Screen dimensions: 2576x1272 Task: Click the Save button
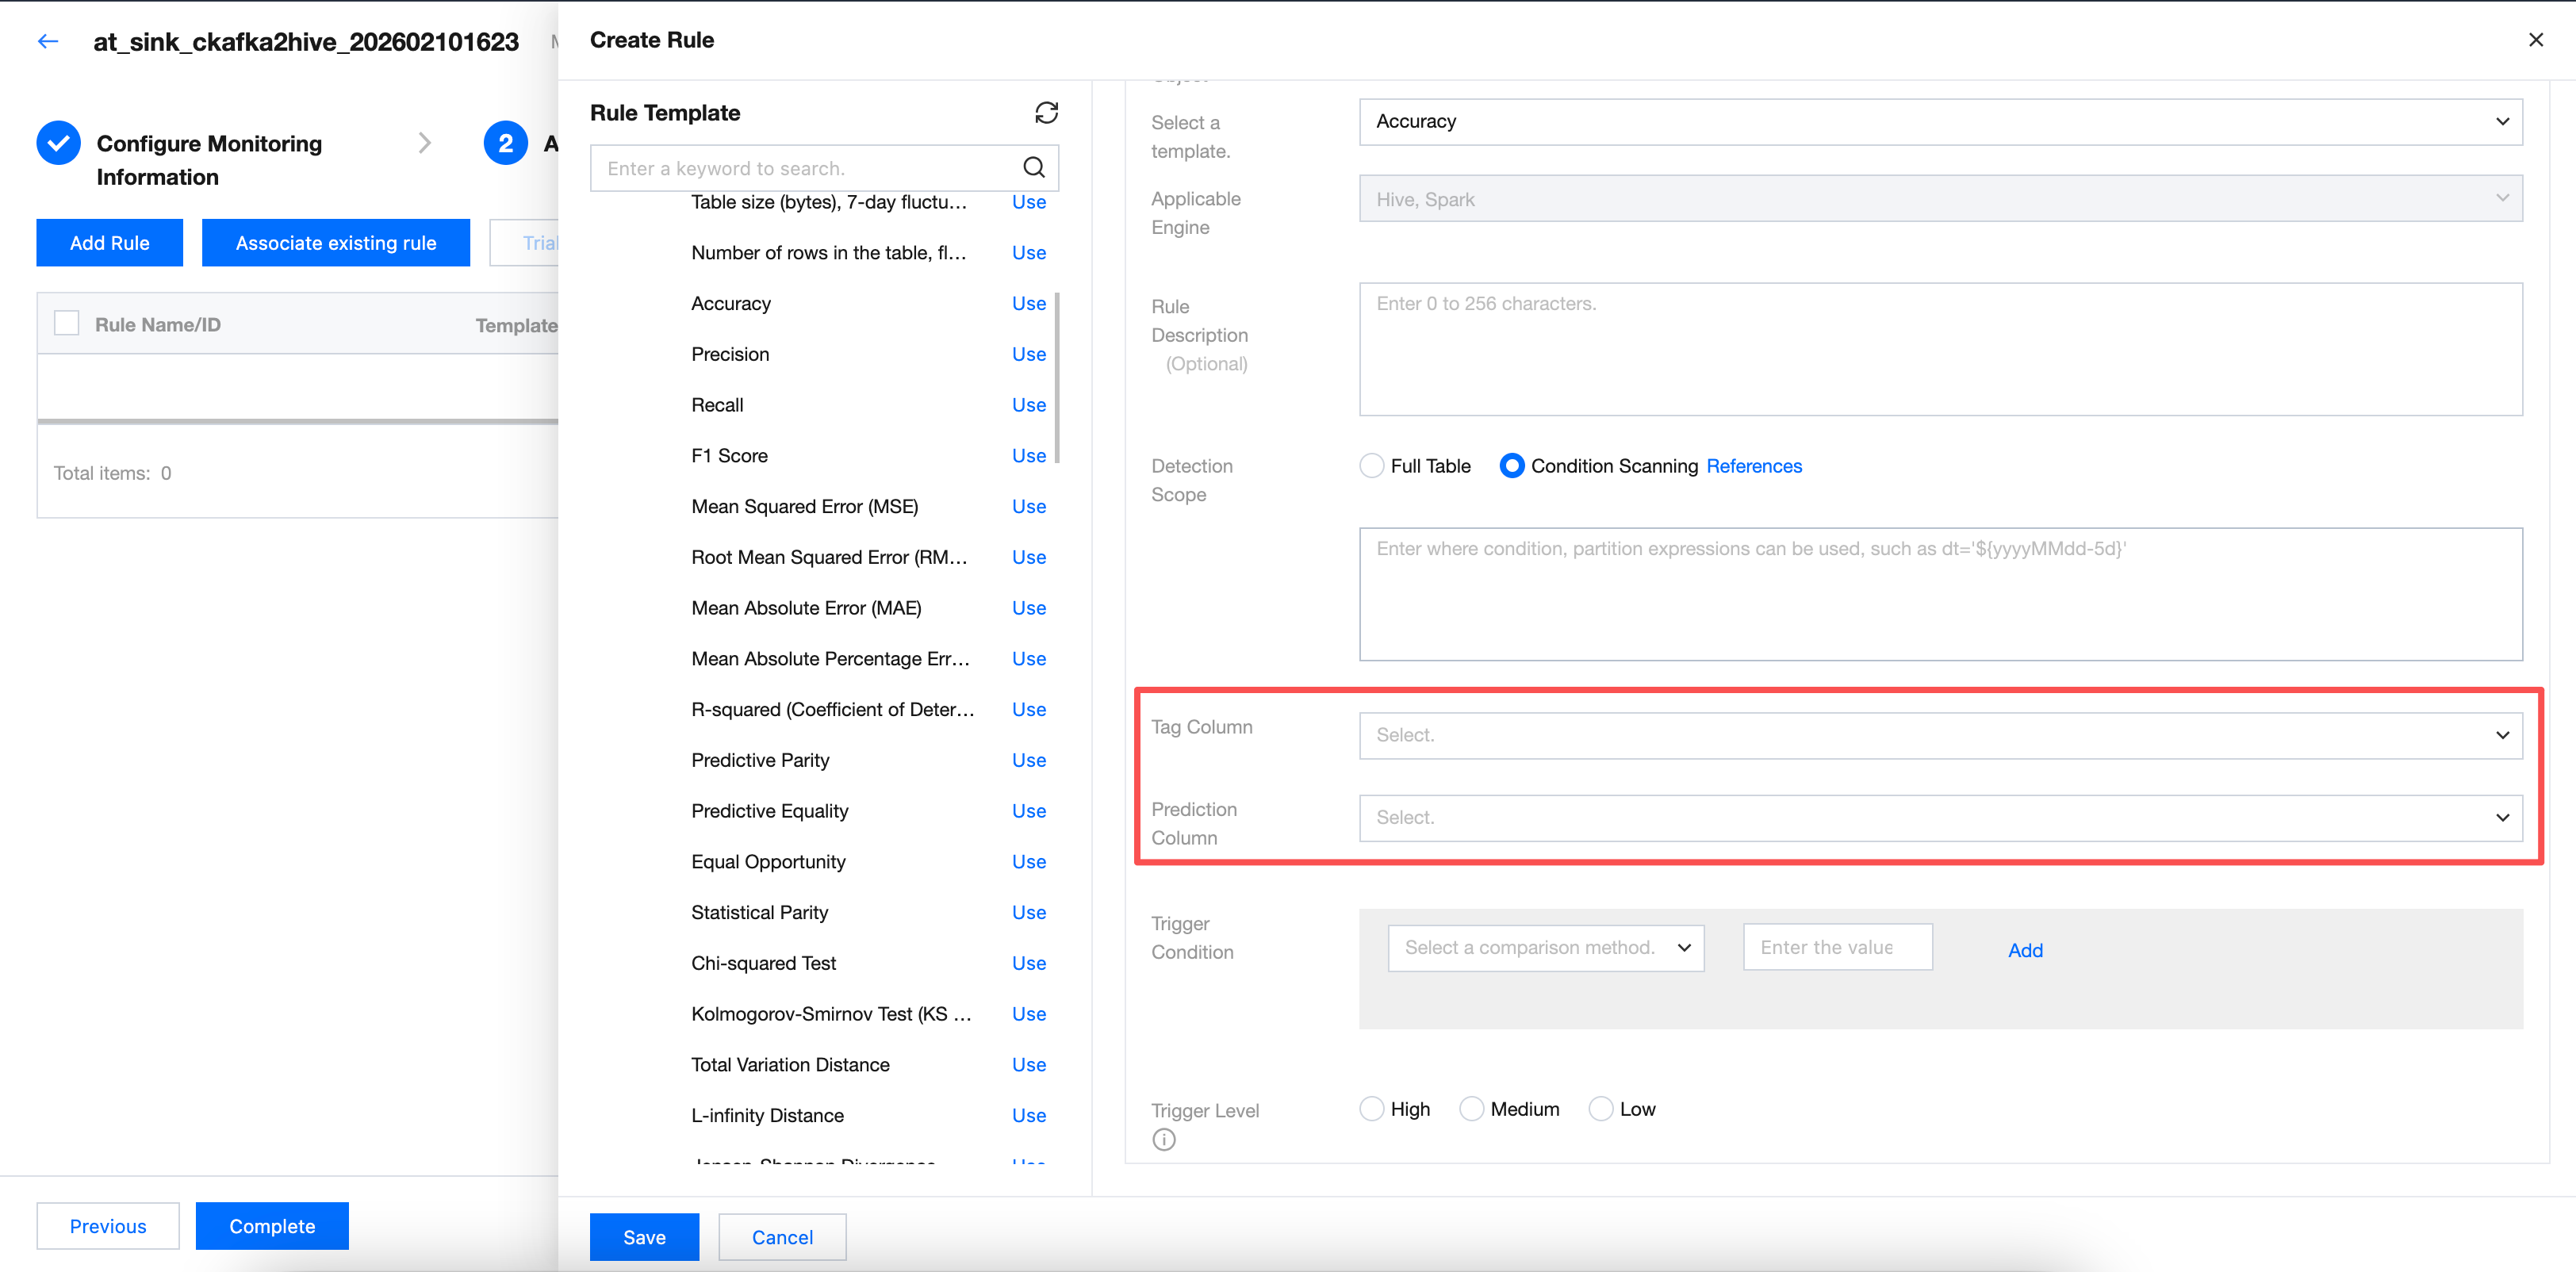click(x=644, y=1237)
